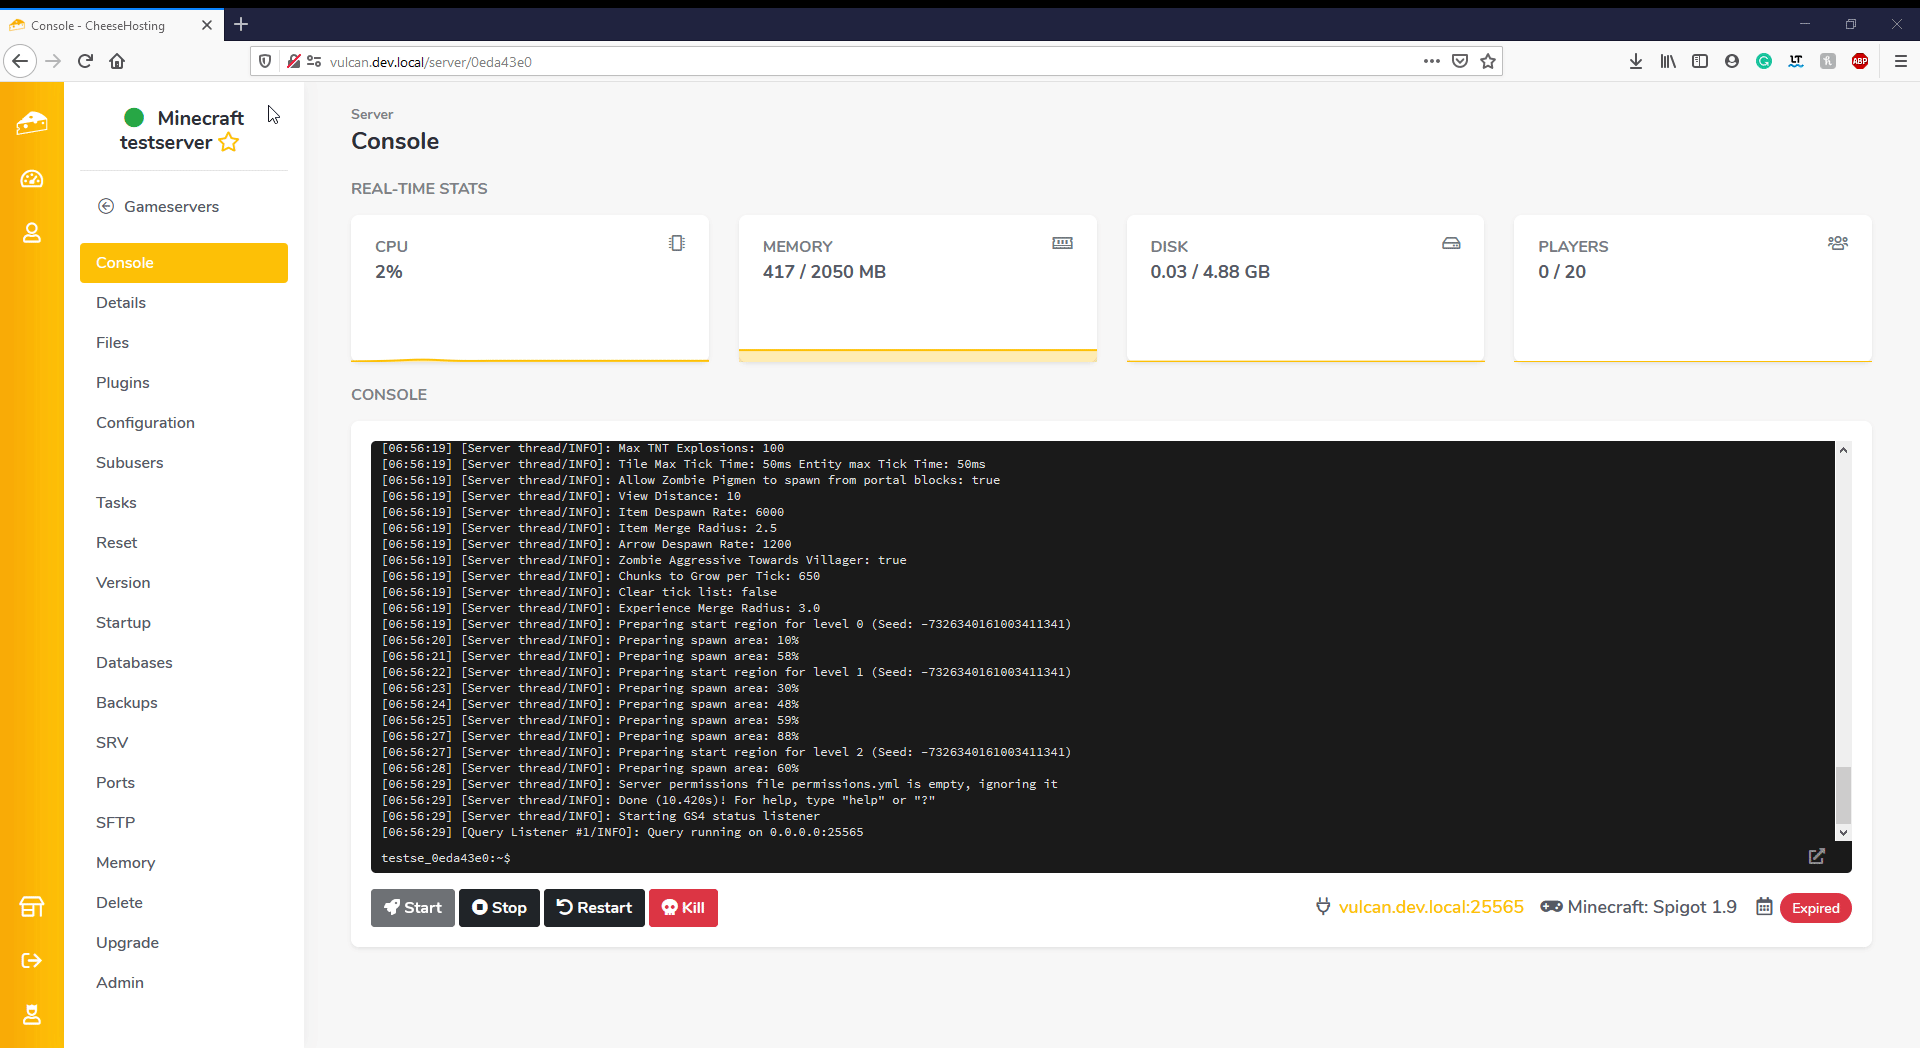The height and width of the screenshot is (1048, 1920).
Task: Toggle the favorite star beside testserver
Action: pyautogui.click(x=229, y=142)
